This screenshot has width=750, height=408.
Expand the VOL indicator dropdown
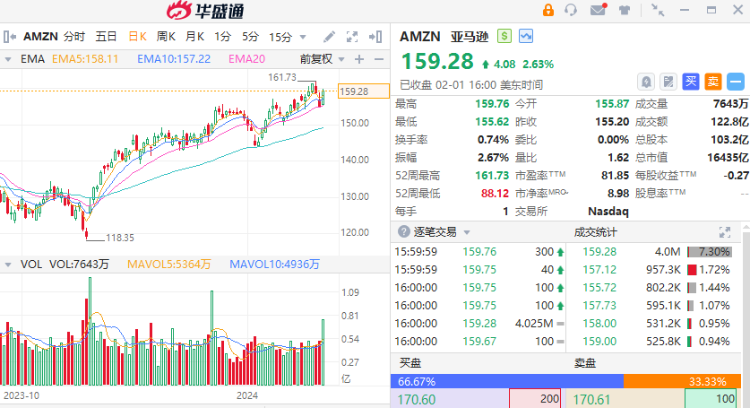[8, 264]
